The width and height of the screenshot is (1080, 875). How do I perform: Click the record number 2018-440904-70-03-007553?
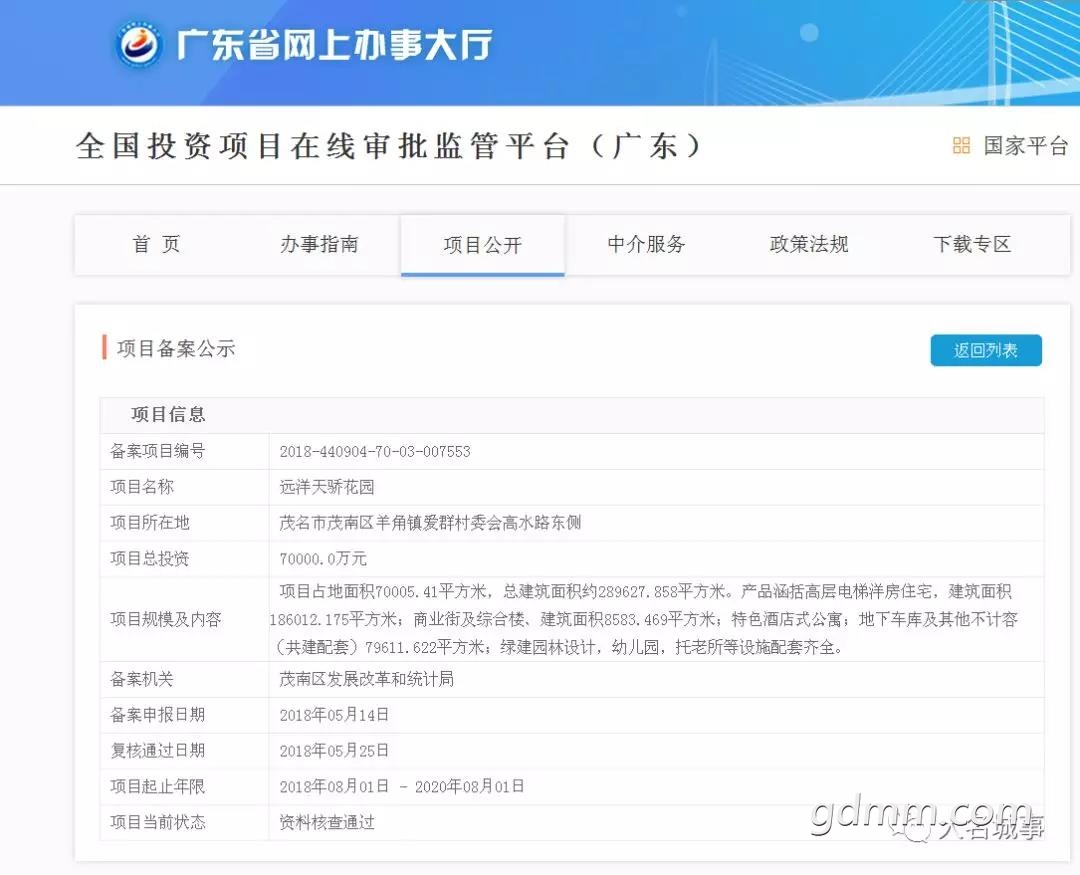pos(375,452)
